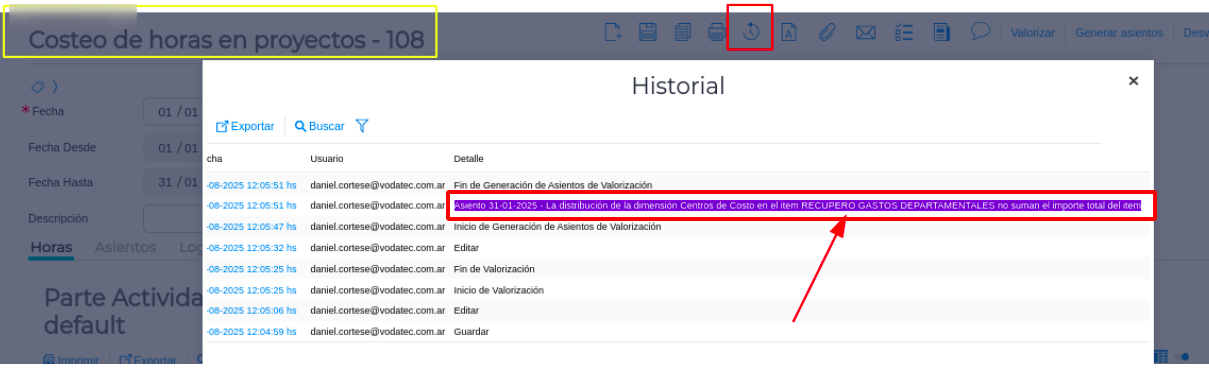Close the Historial dialog
The image size is (1209, 377).
(1133, 81)
